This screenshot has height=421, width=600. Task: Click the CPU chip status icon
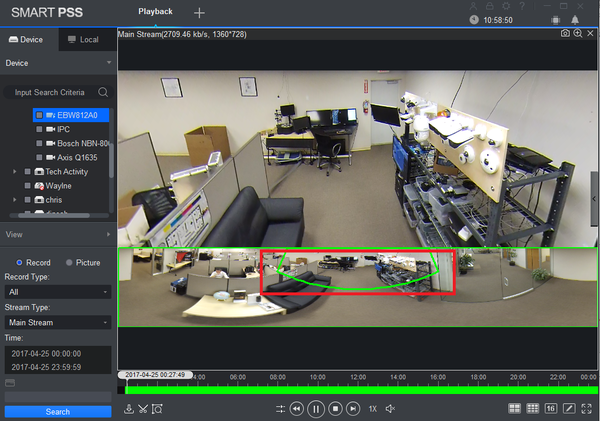coord(556,20)
